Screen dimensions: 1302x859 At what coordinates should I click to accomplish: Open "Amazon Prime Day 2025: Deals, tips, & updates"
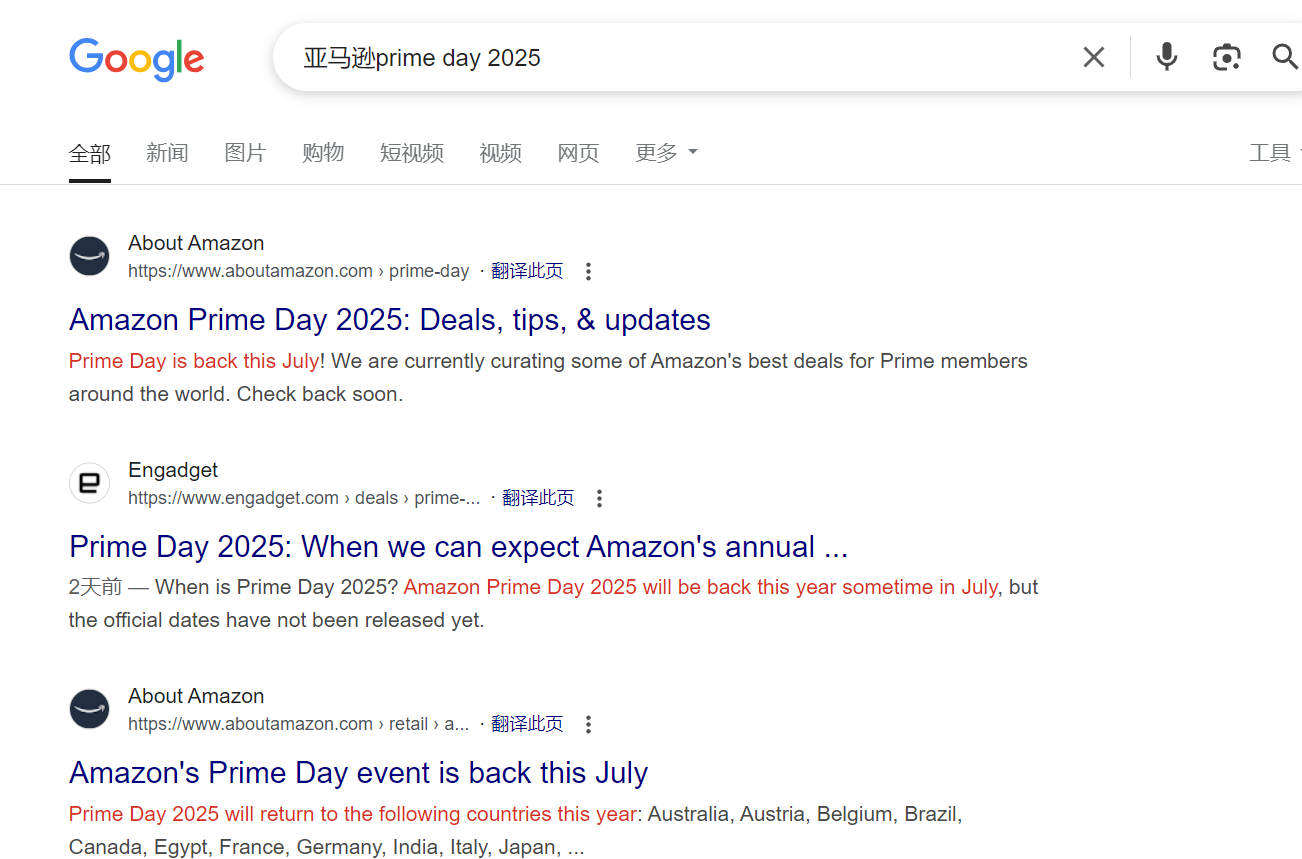pyautogui.click(x=390, y=320)
